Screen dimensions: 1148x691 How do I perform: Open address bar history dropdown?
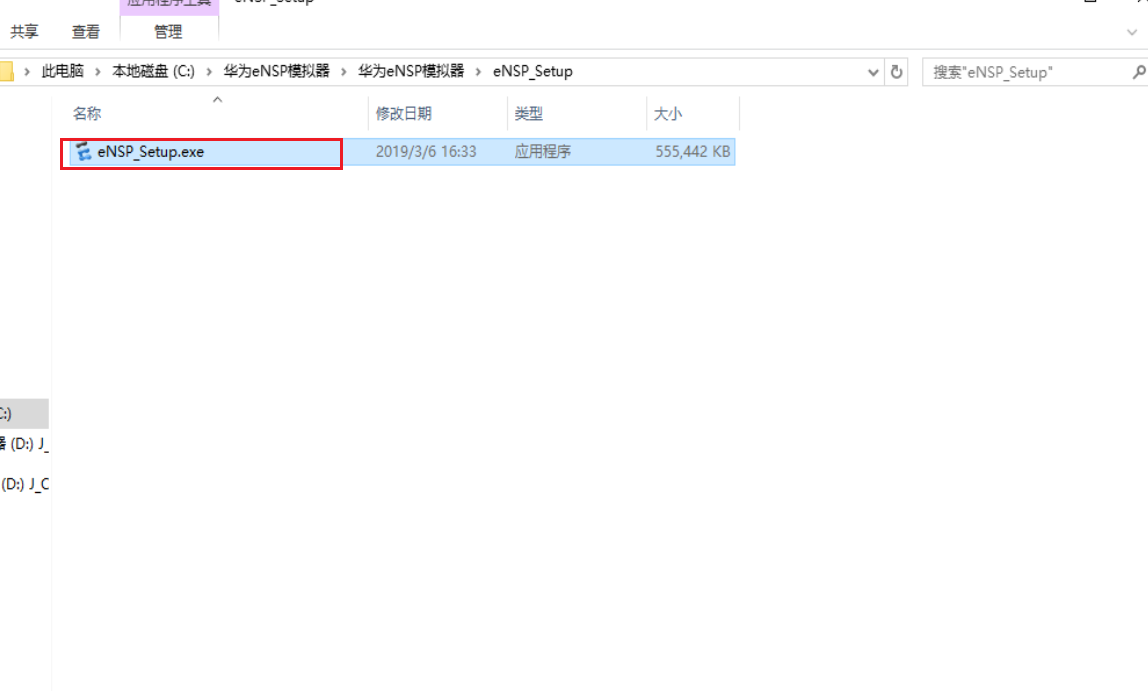pos(873,72)
